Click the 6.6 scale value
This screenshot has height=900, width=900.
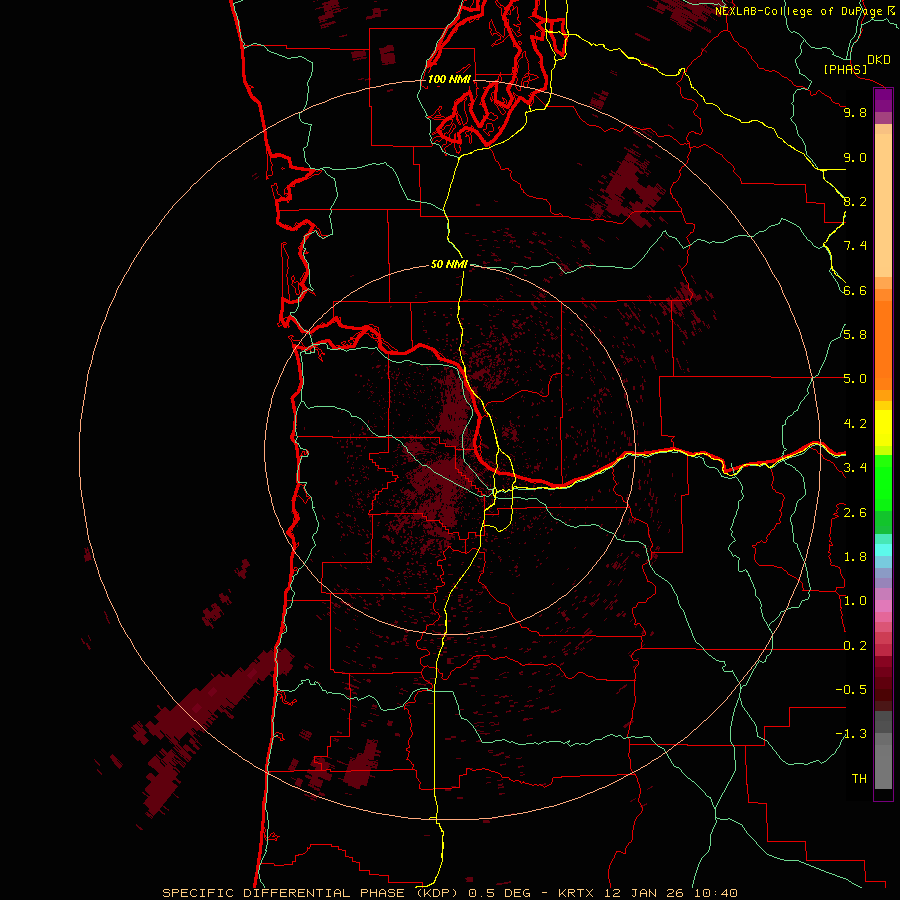(855, 290)
